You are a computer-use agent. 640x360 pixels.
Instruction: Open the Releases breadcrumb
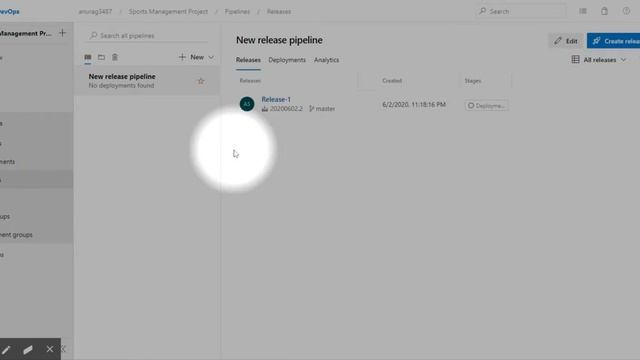coord(279,11)
